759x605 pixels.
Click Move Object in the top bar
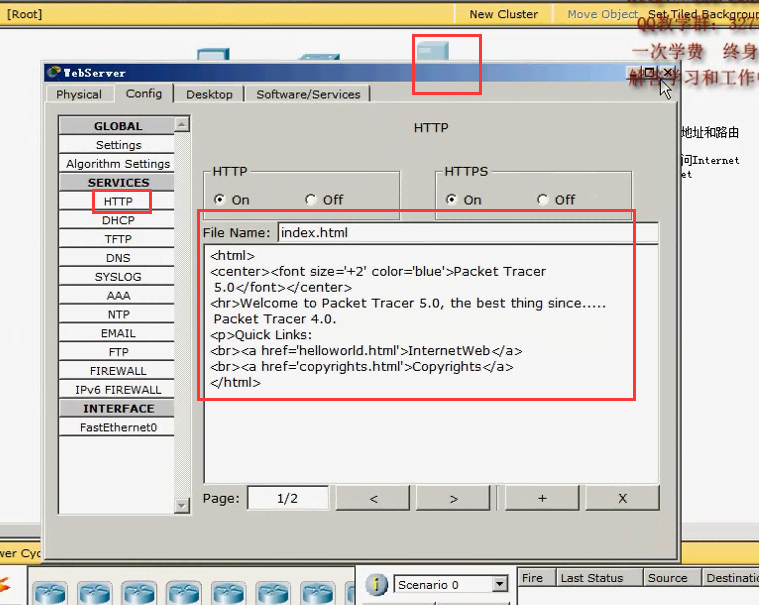click(x=603, y=15)
